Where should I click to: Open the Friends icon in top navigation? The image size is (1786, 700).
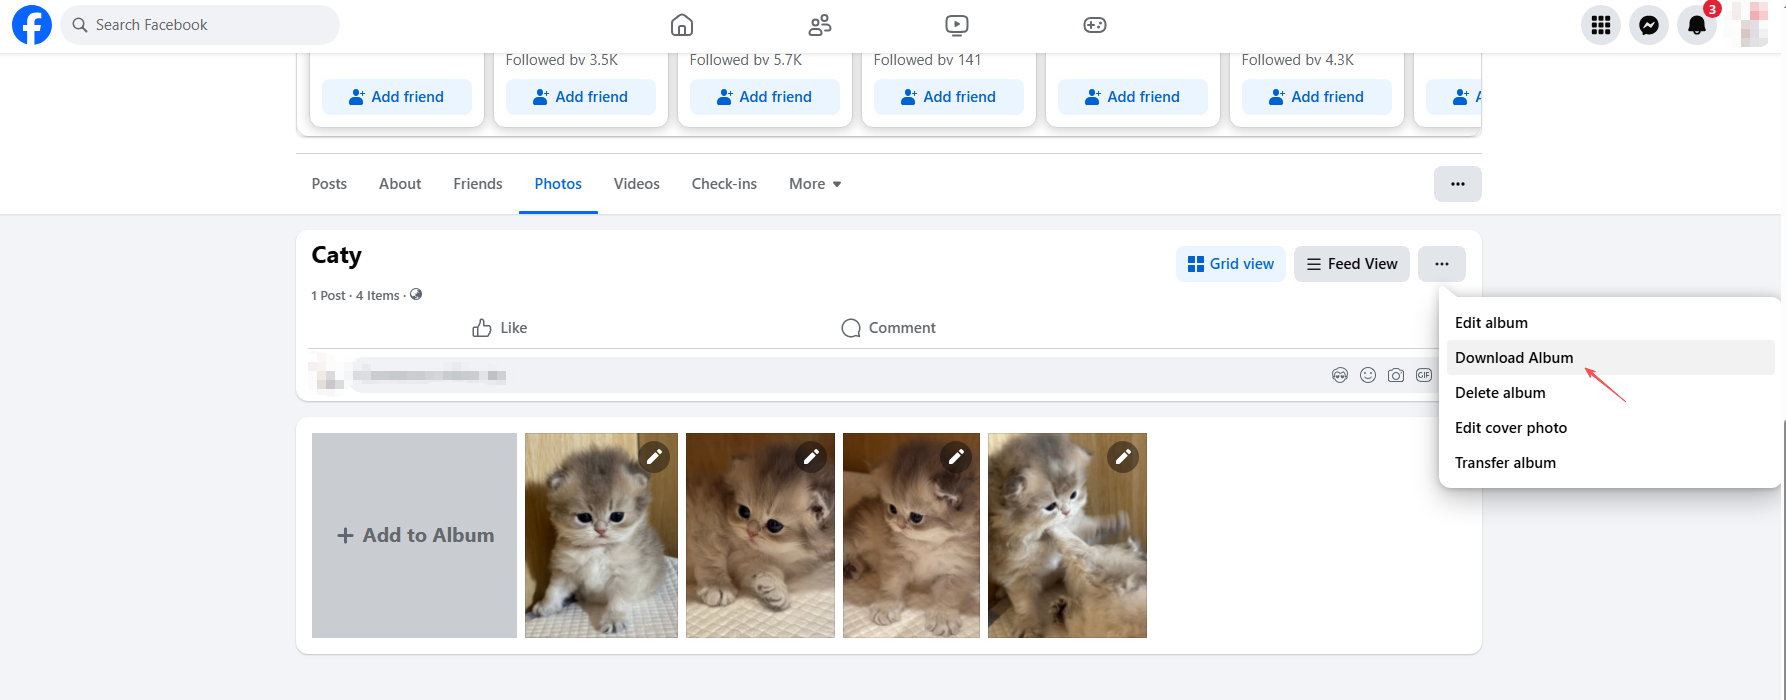pos(820,25)
